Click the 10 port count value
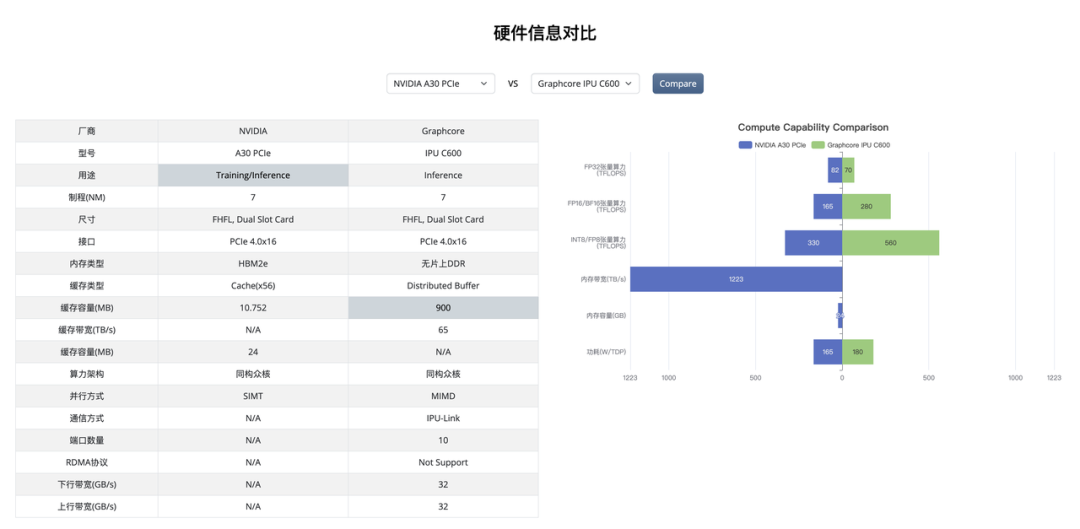Image resolution: width=1080 pixels, height=529 pixels. tap(443, 440)
